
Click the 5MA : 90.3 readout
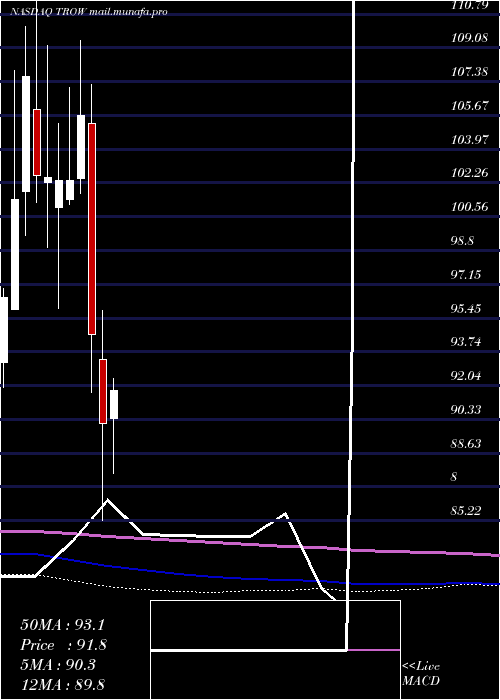tap(58, 665)
